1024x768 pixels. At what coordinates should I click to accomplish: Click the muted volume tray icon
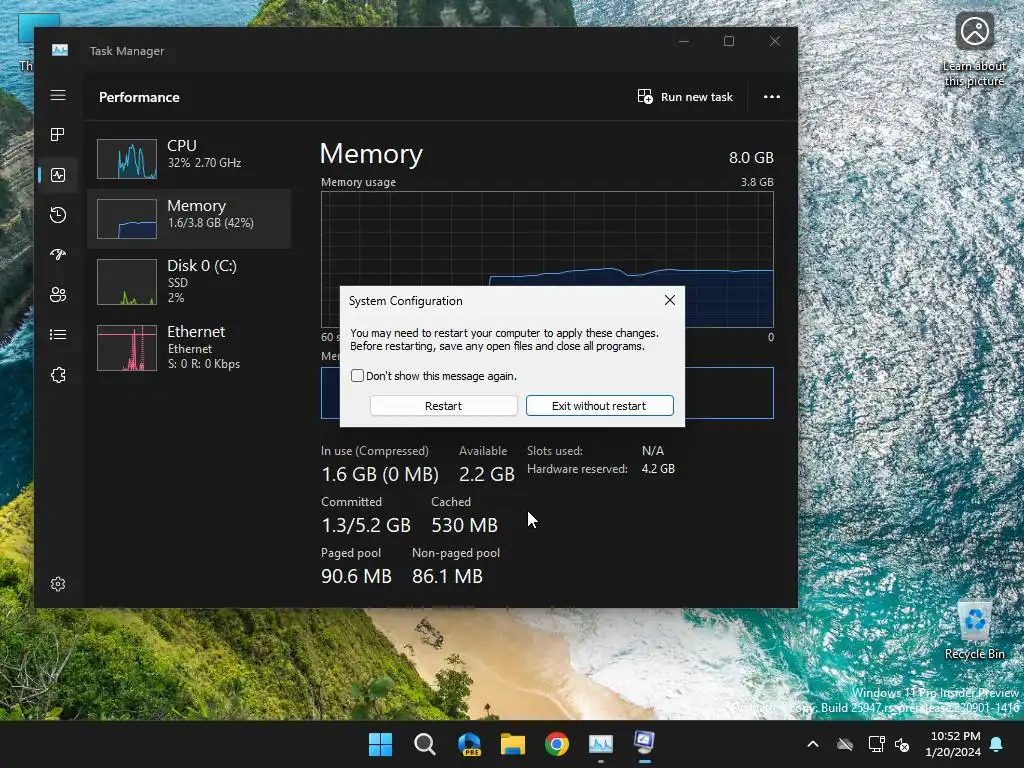click(903, 744)
